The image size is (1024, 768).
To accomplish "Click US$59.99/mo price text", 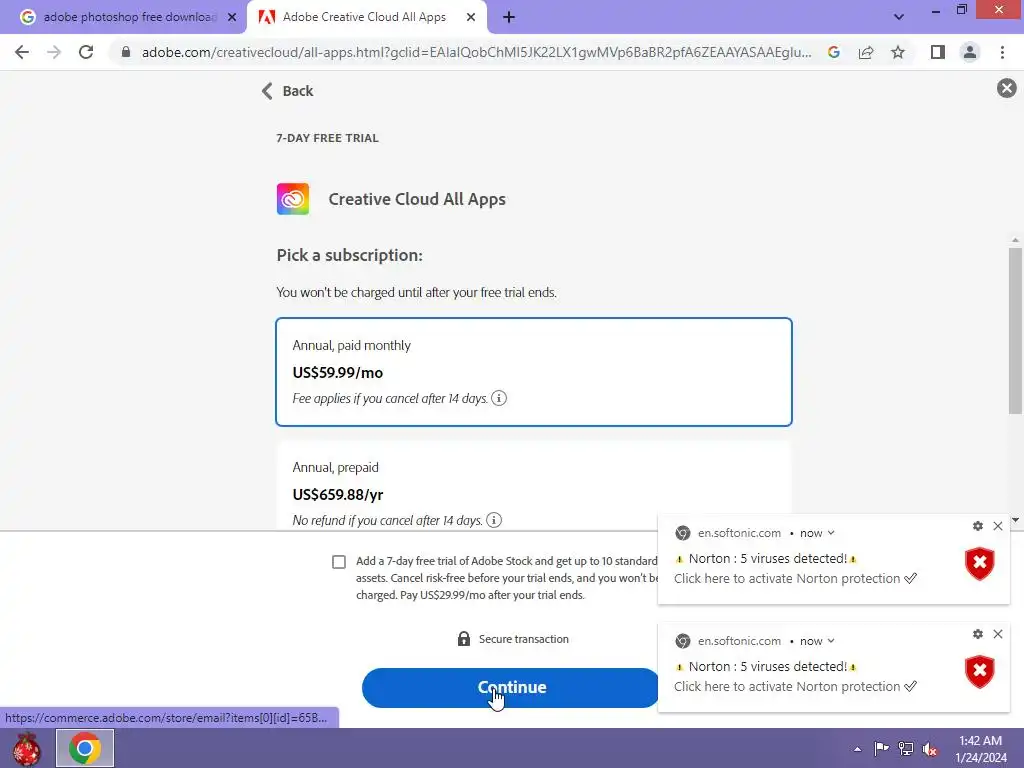I will [338, 373].
